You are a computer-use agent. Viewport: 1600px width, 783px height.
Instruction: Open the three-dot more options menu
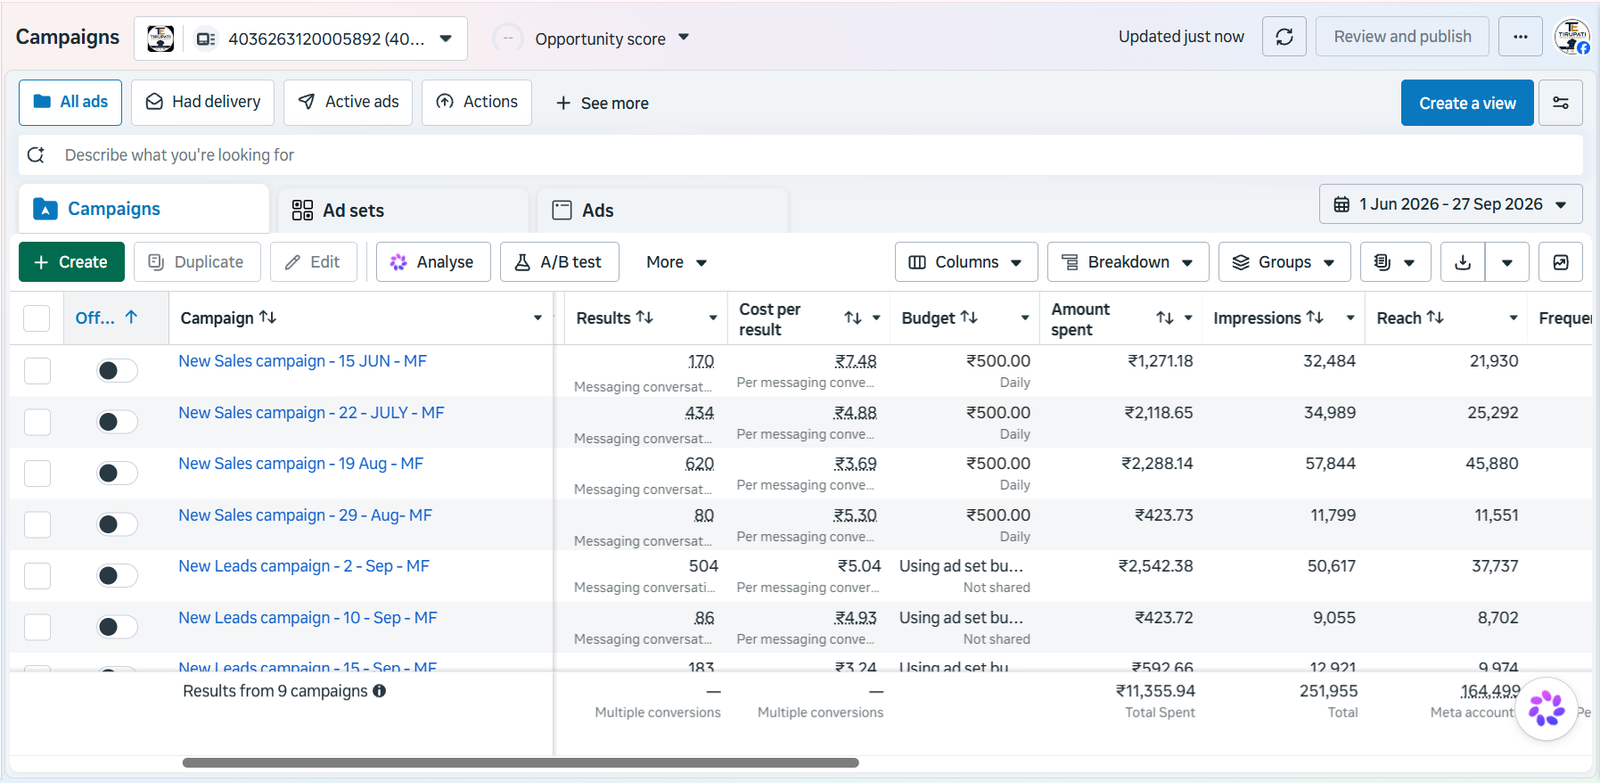tap(1520, 37)
